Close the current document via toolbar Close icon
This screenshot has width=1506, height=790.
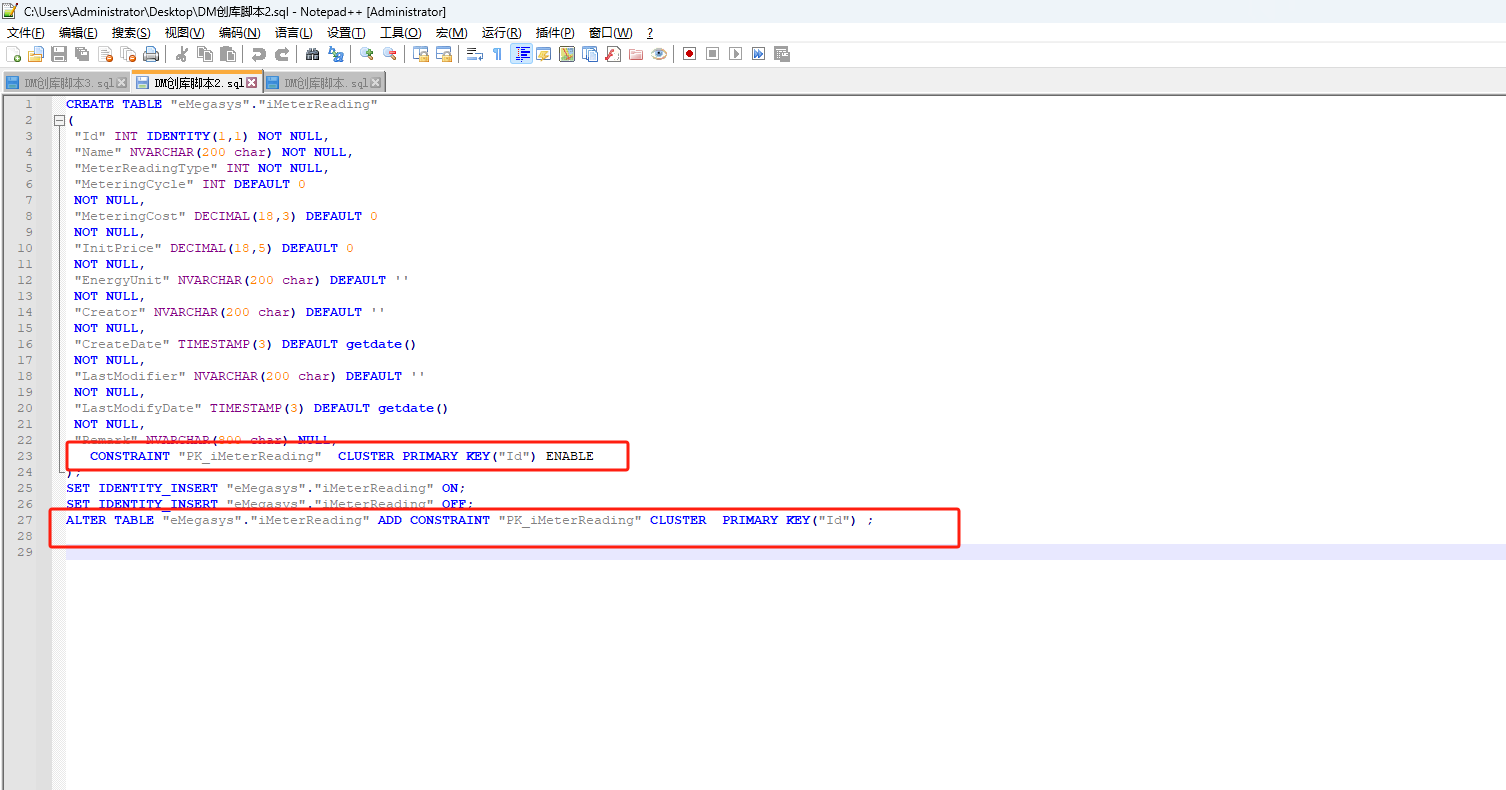coord(105,54)
